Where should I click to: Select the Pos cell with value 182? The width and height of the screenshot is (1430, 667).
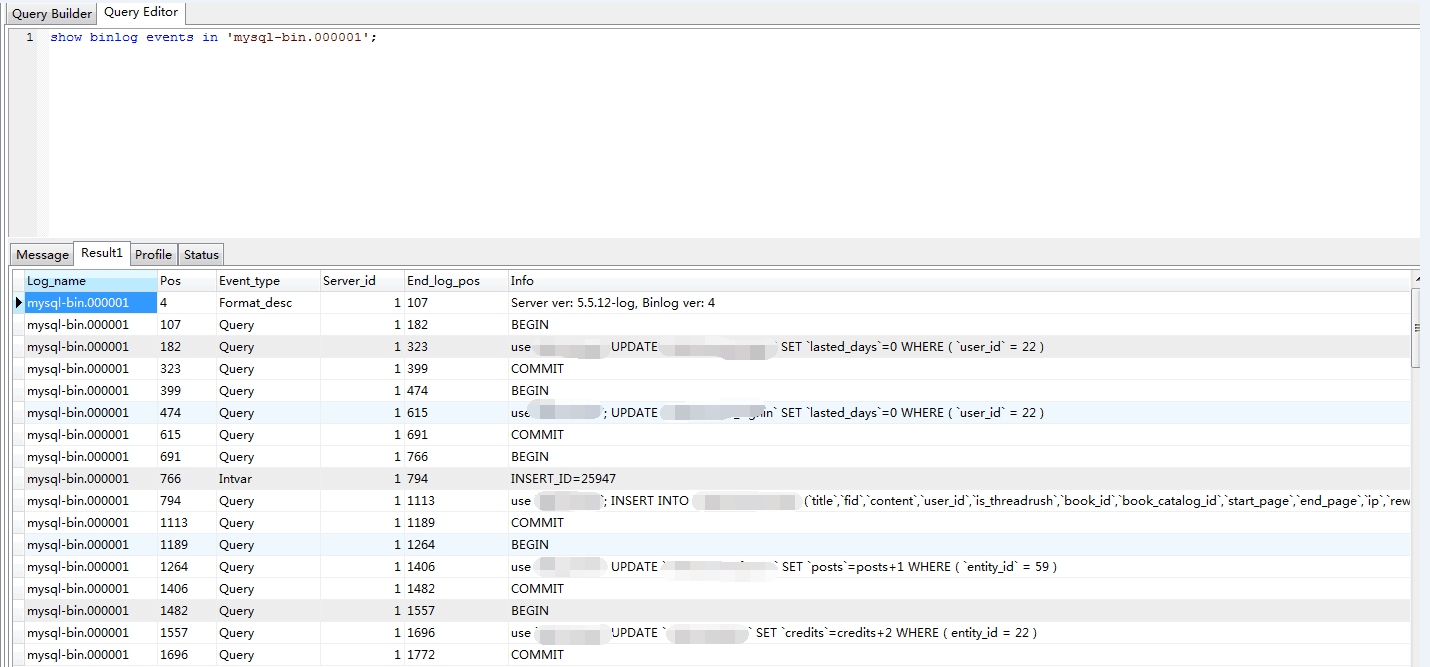coord(186,347)
